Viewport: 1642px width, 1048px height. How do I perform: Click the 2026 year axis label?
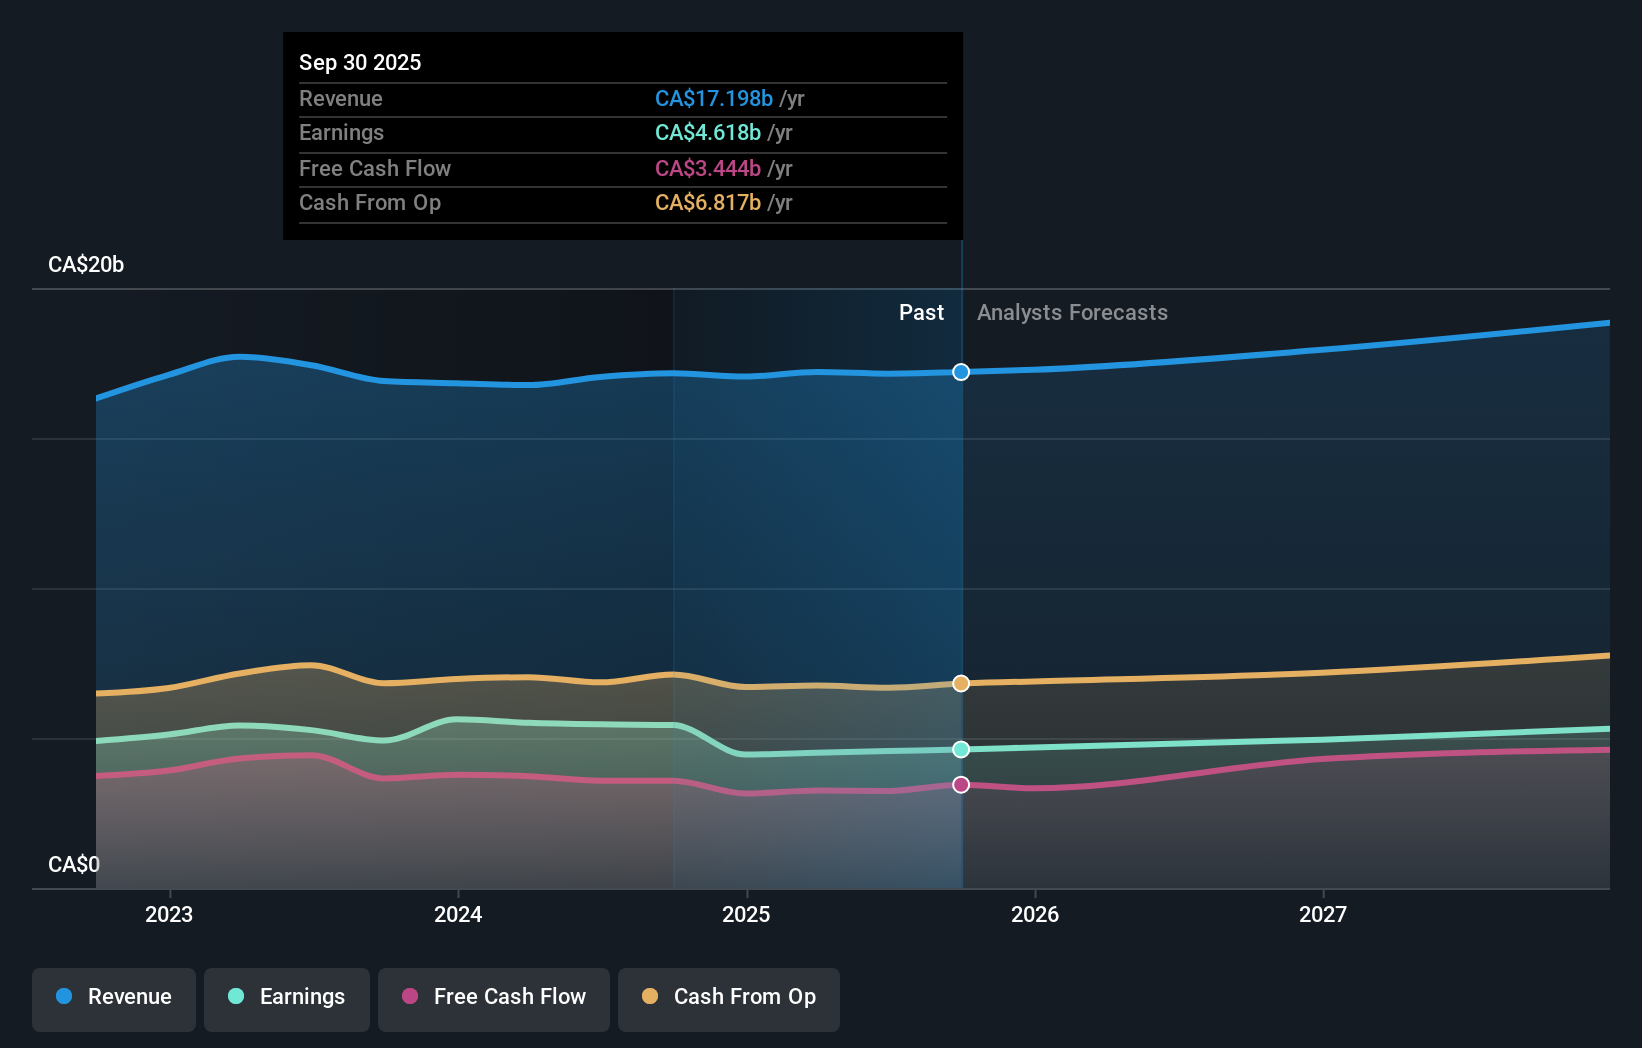[x=1036, y=913]
